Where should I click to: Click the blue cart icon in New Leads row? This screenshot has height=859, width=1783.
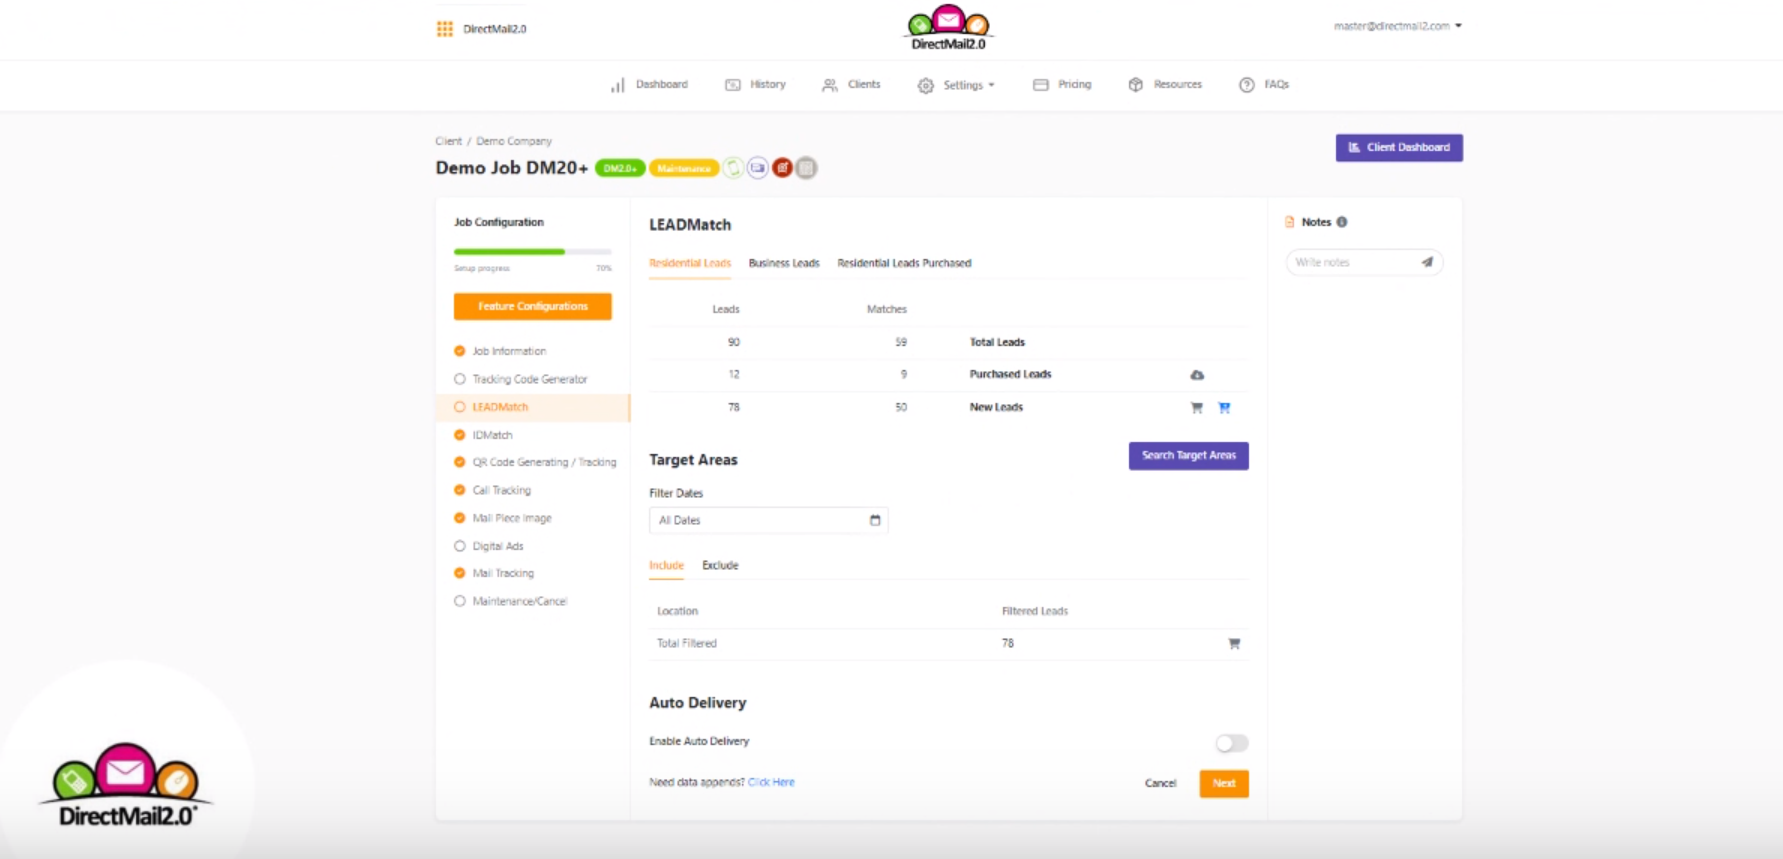[x=1225, y=408]
